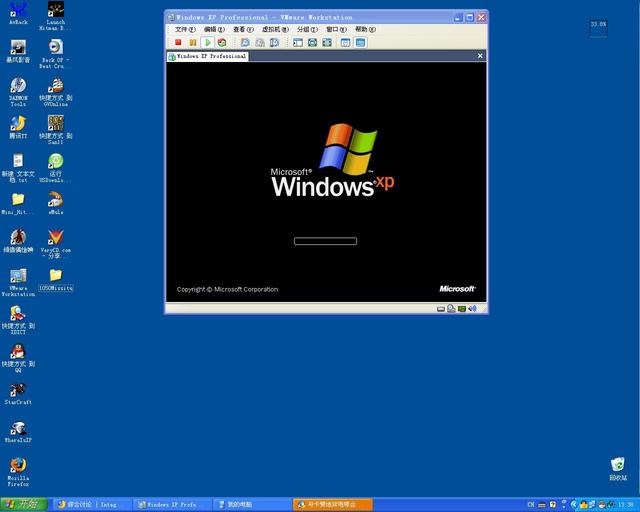Toggle the sidebar view toolbar icon
Viewport: 640px width, 512px height.
click(x=298, y=42)
